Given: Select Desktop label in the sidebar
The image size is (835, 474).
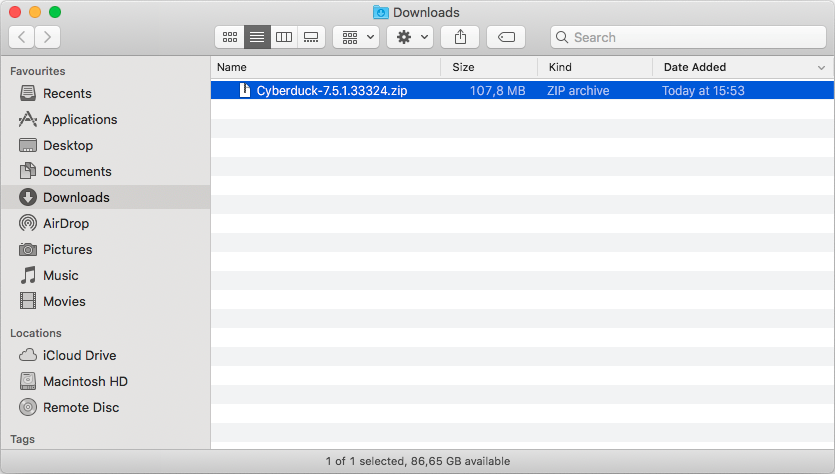Looking at the screenshot, I should [68, 145].
